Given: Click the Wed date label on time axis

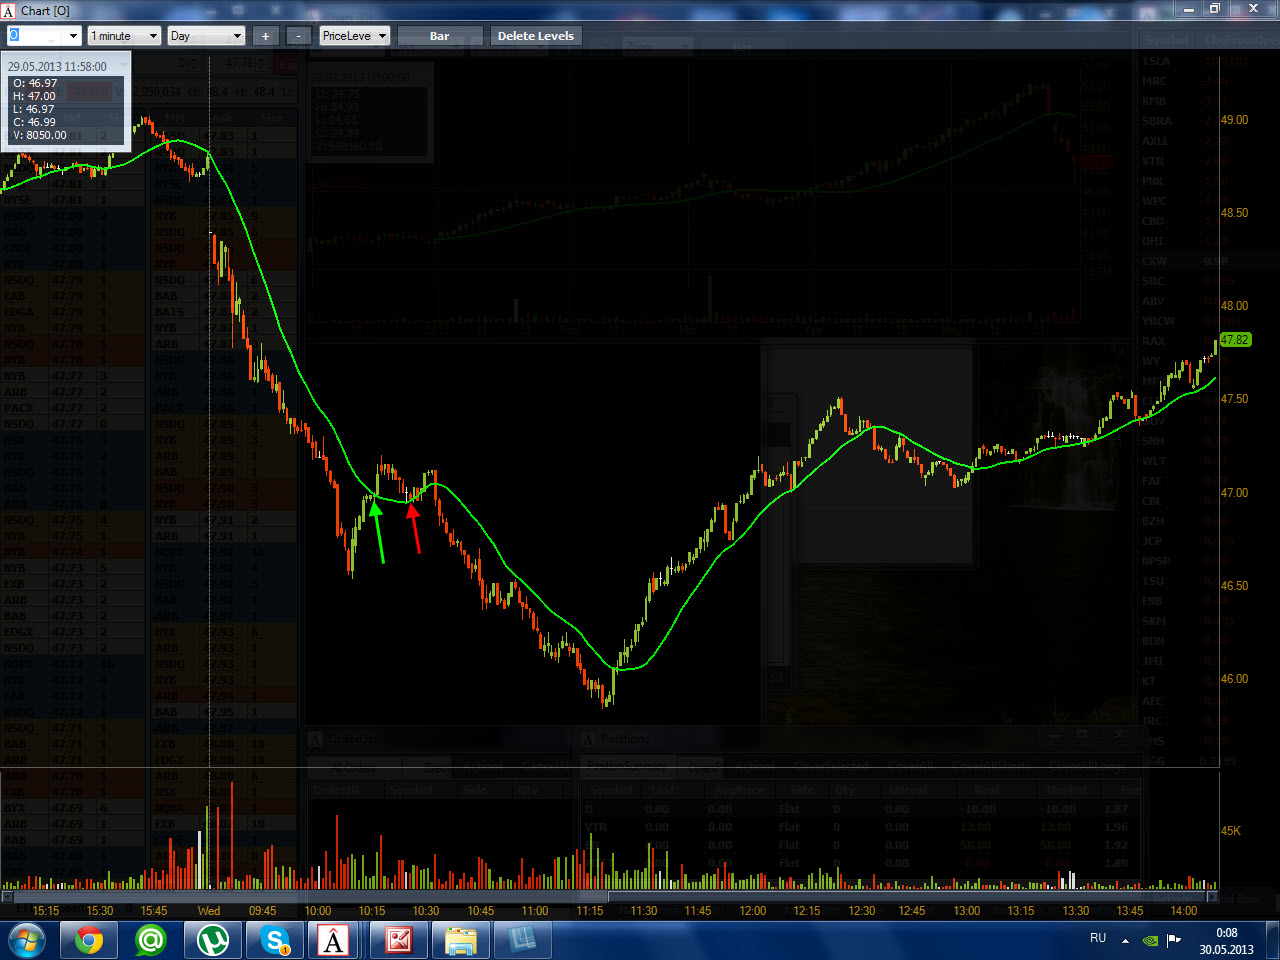Looking at the screenshot, I should [209, 911].
